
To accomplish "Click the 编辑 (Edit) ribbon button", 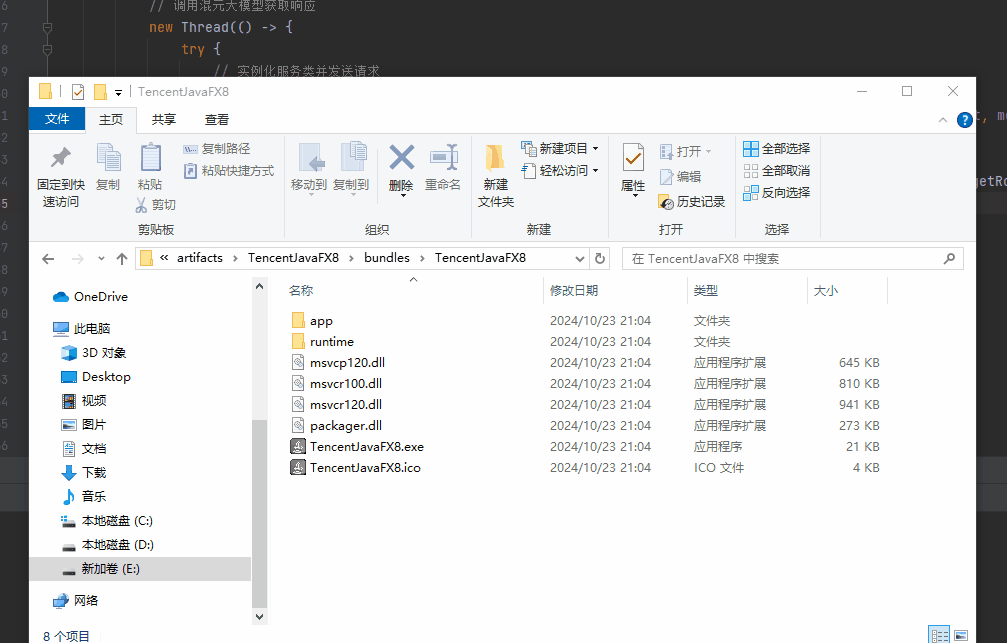I will 679,177.
